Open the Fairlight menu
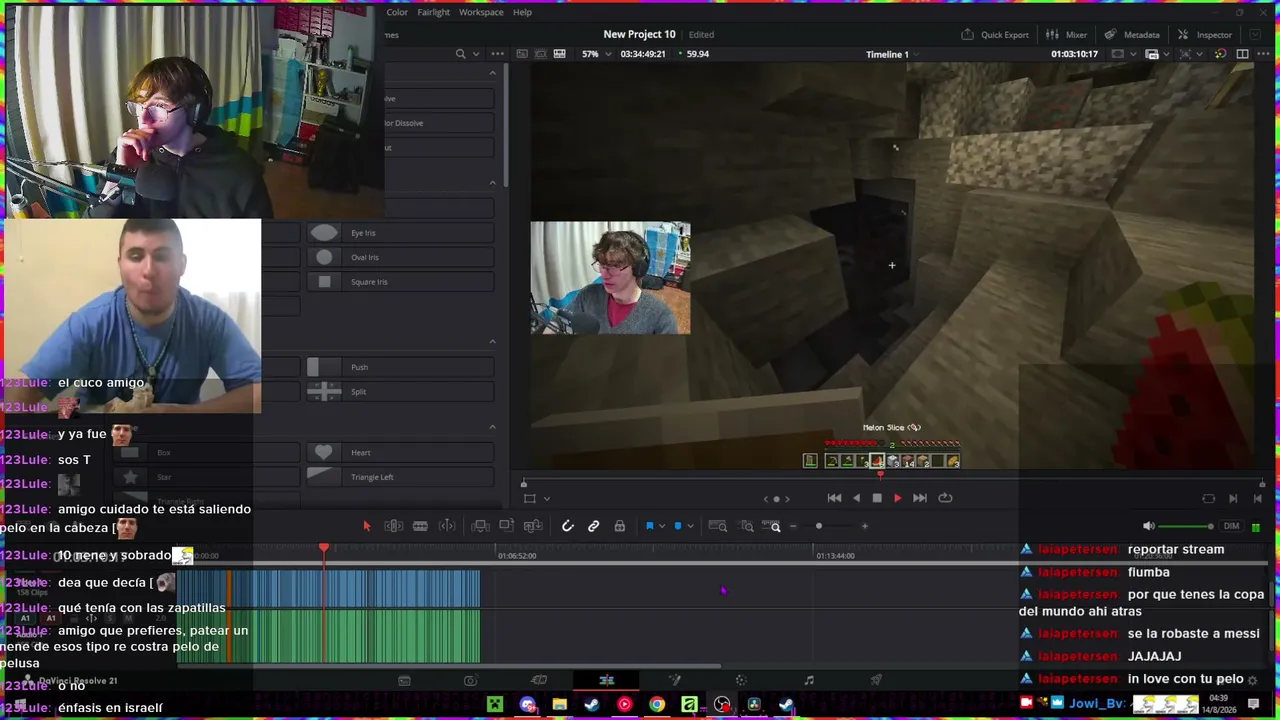This screenshot has height=720, width=1280. coord(434,12)
